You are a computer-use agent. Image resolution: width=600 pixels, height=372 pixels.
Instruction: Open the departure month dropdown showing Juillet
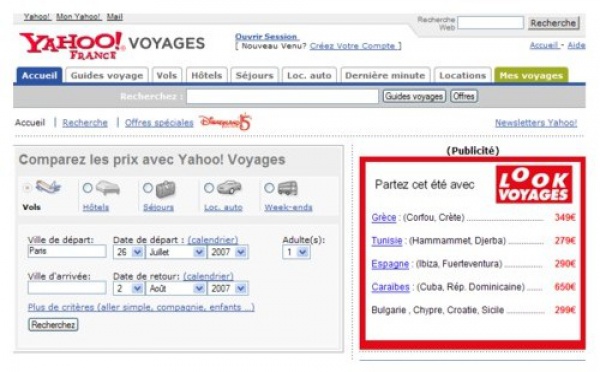[x=176, y=252]
